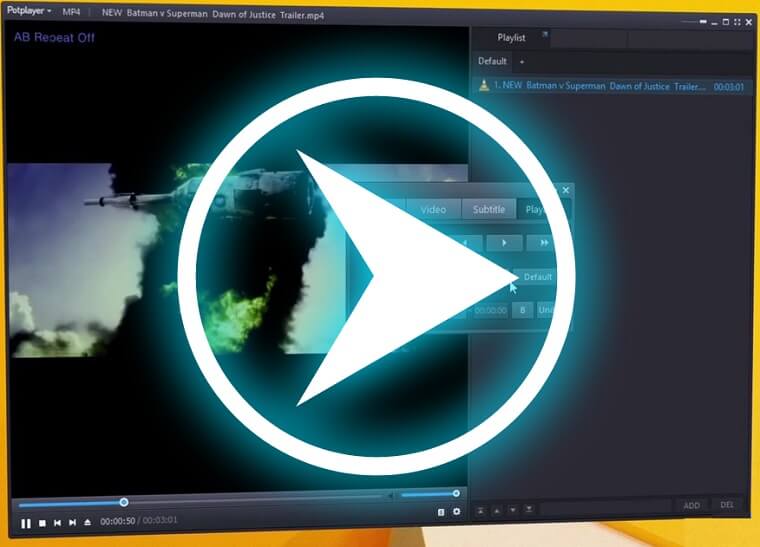760x547 pixels.
Task: Maximize the Potplayer window
Action: 726,22
